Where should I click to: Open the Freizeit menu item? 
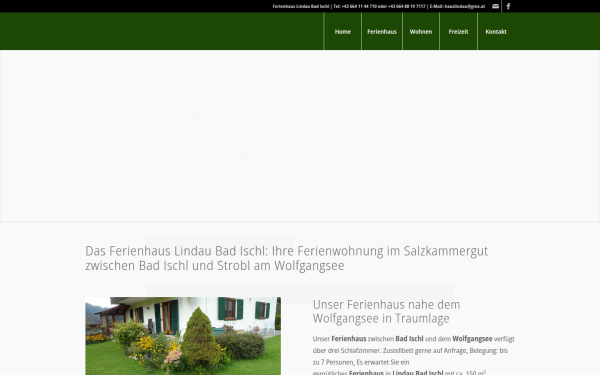click(x=458, y=31)
